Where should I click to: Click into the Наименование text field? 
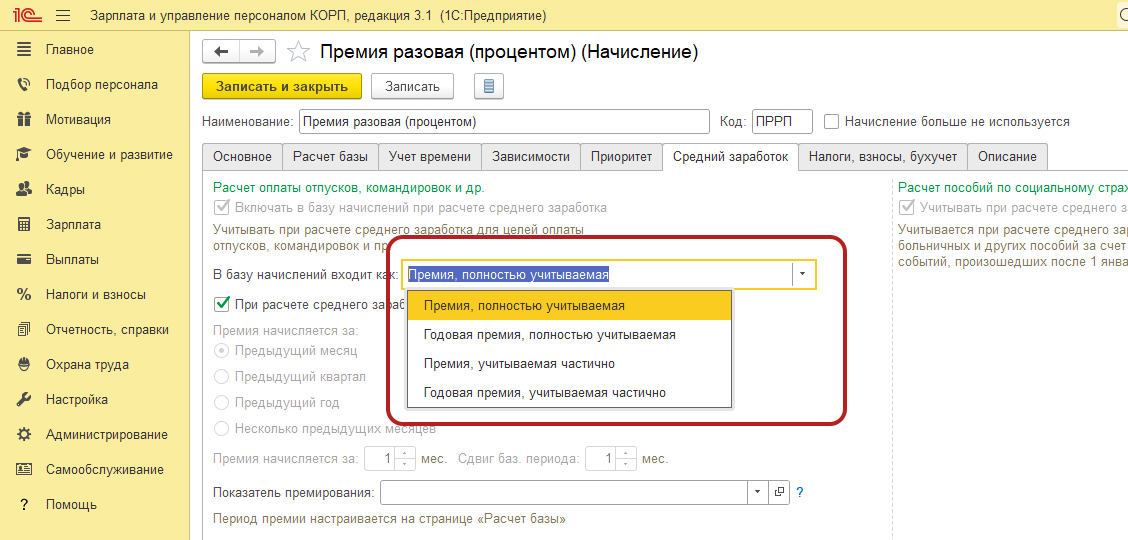click(502, 122)
